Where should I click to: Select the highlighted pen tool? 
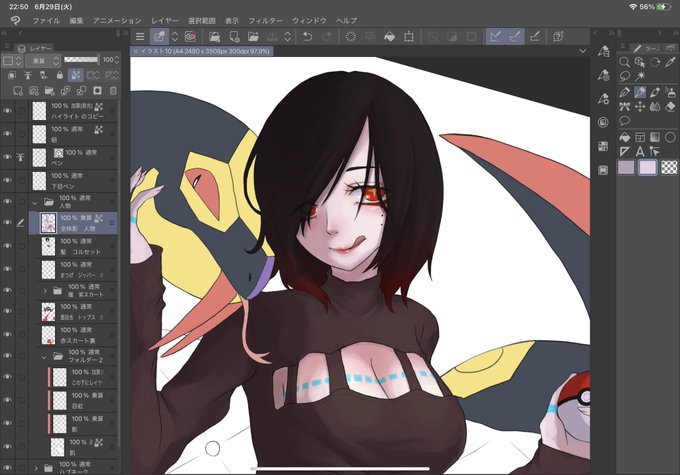pyautogui.click(x=640, y=92)
